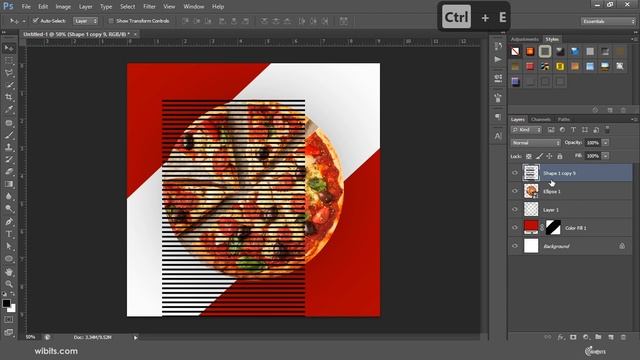Click the Opacity value field
Image resolution: width=640 pixels, height=360 pixels.
[592, 143]
